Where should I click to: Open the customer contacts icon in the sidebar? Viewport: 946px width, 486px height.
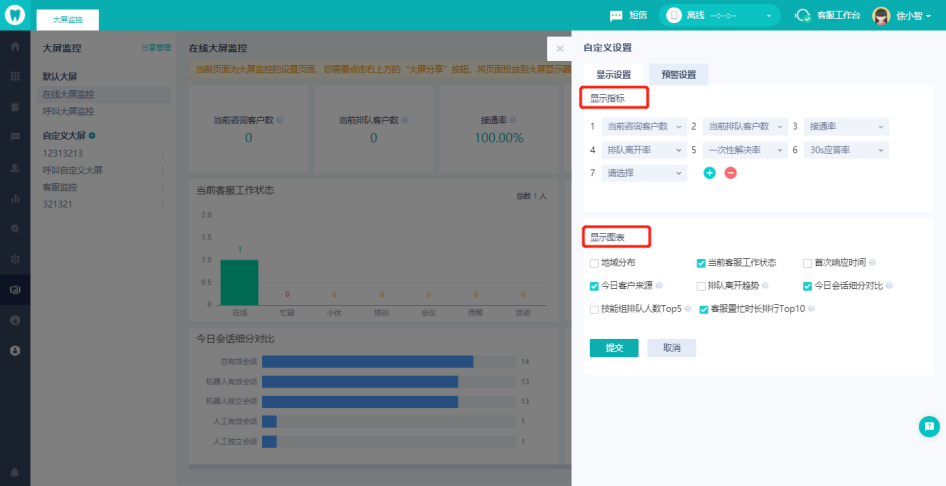15,168
